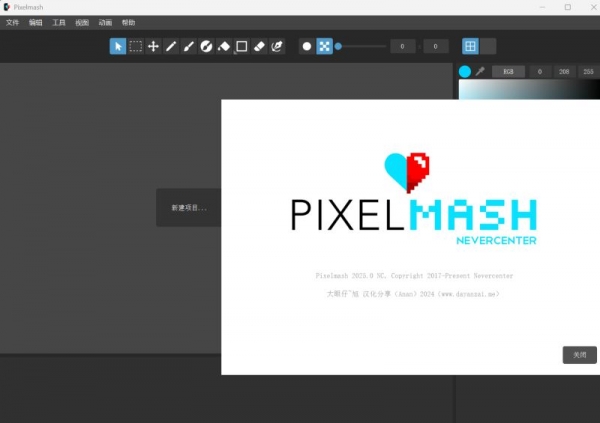Click the 新建项目... new project button
The height and width of the screenshot is (423, 600).
pyautogui.click(x=189, y=207)
